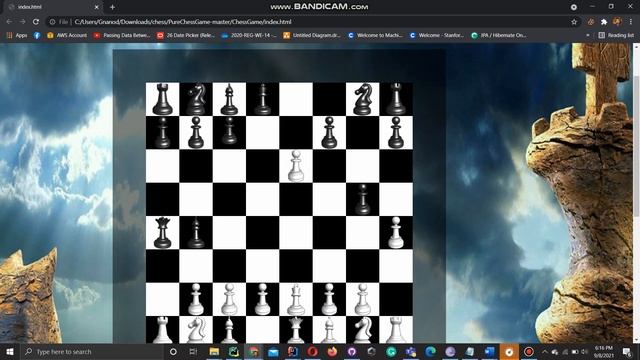
Task: Launch Opera from the taskbar
Action: click(x=312, y=351)
